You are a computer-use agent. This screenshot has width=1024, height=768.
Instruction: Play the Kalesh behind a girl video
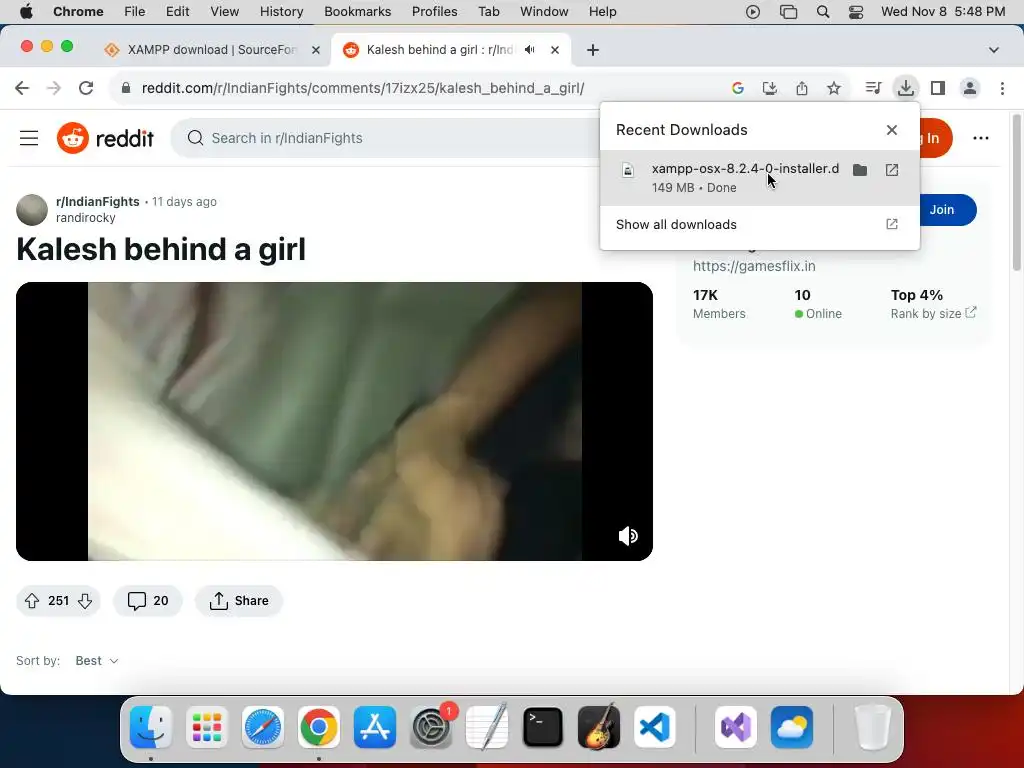334,421
